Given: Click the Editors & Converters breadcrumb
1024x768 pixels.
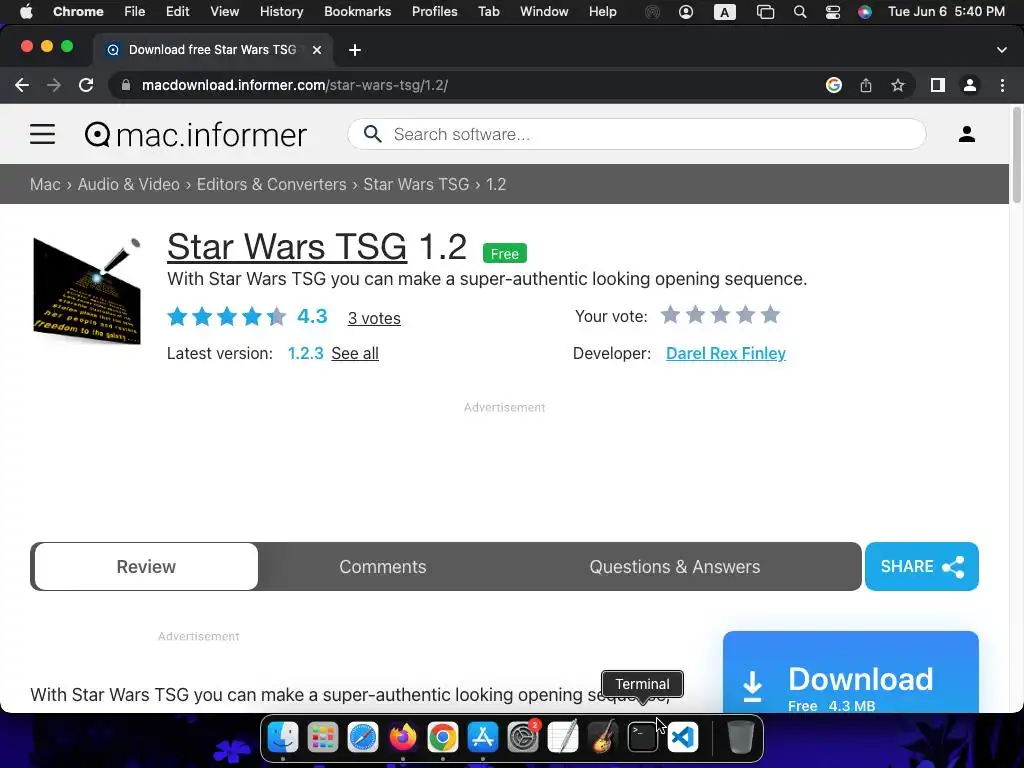Looking at the screenshot, I should click(x=272, y=184).
